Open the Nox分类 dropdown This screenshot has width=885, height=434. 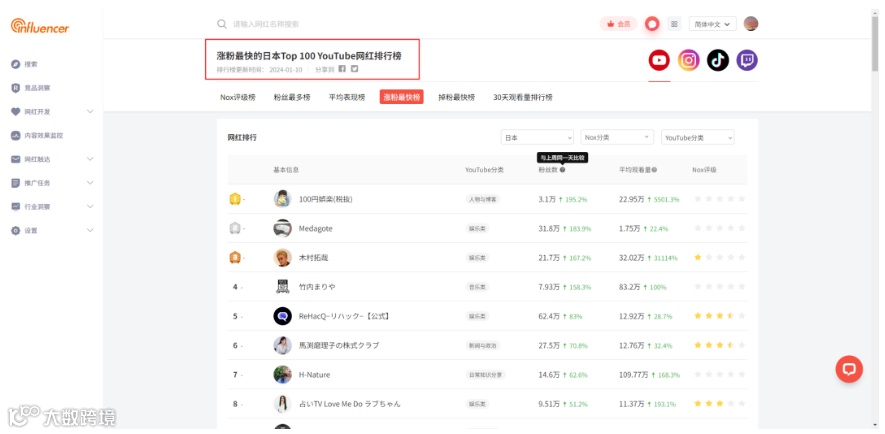click(x=617, y=137)
